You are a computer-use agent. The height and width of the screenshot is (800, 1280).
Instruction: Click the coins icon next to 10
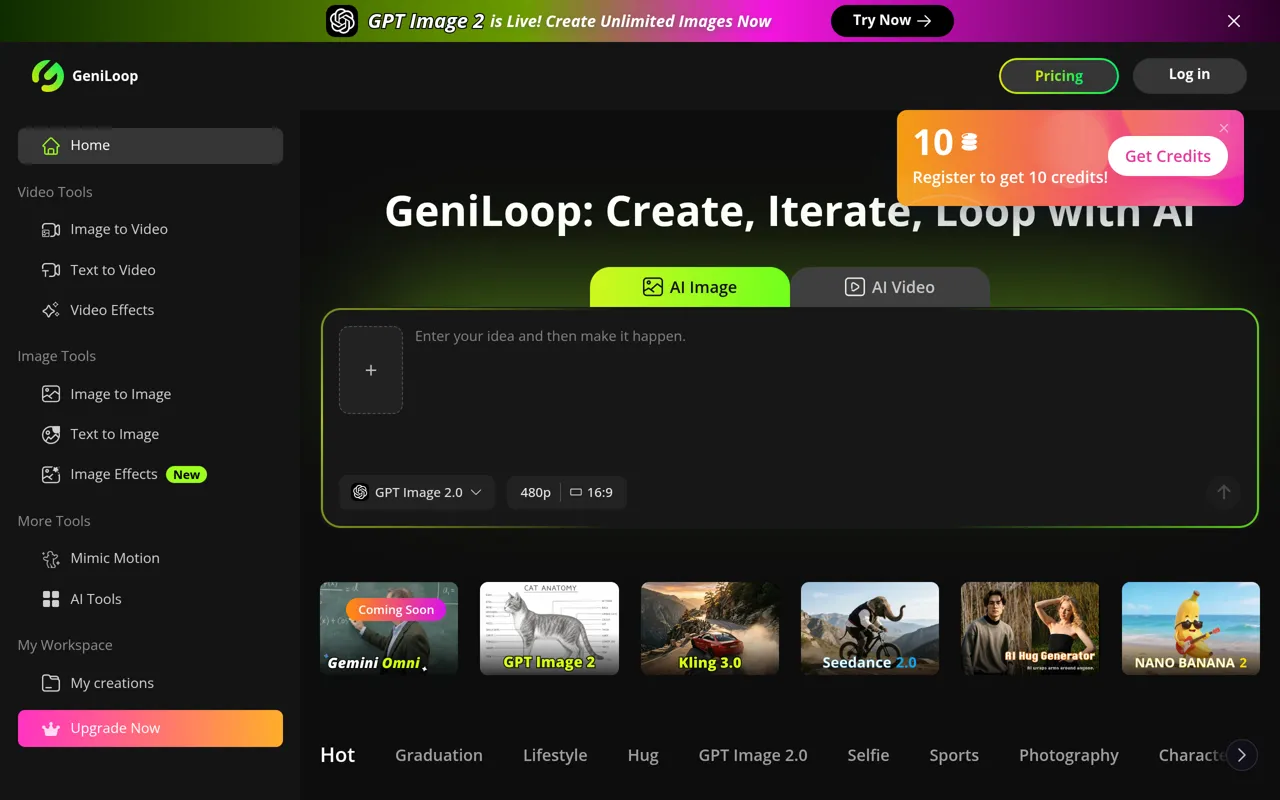pos(969,143)
